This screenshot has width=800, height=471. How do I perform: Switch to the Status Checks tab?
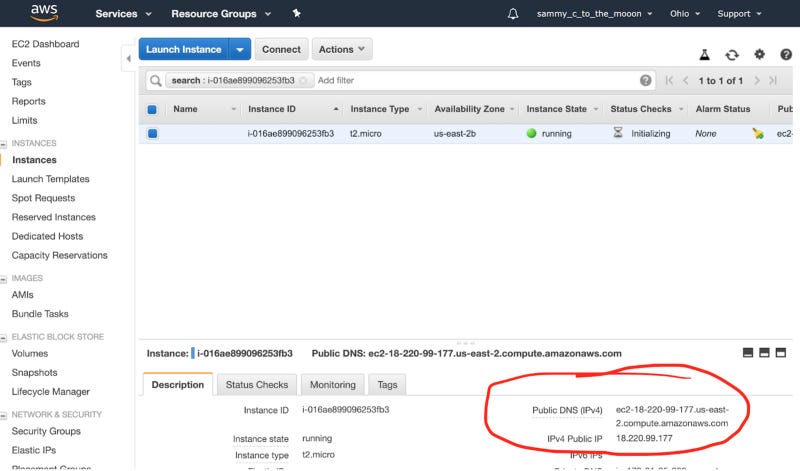(x=257, y=385)
